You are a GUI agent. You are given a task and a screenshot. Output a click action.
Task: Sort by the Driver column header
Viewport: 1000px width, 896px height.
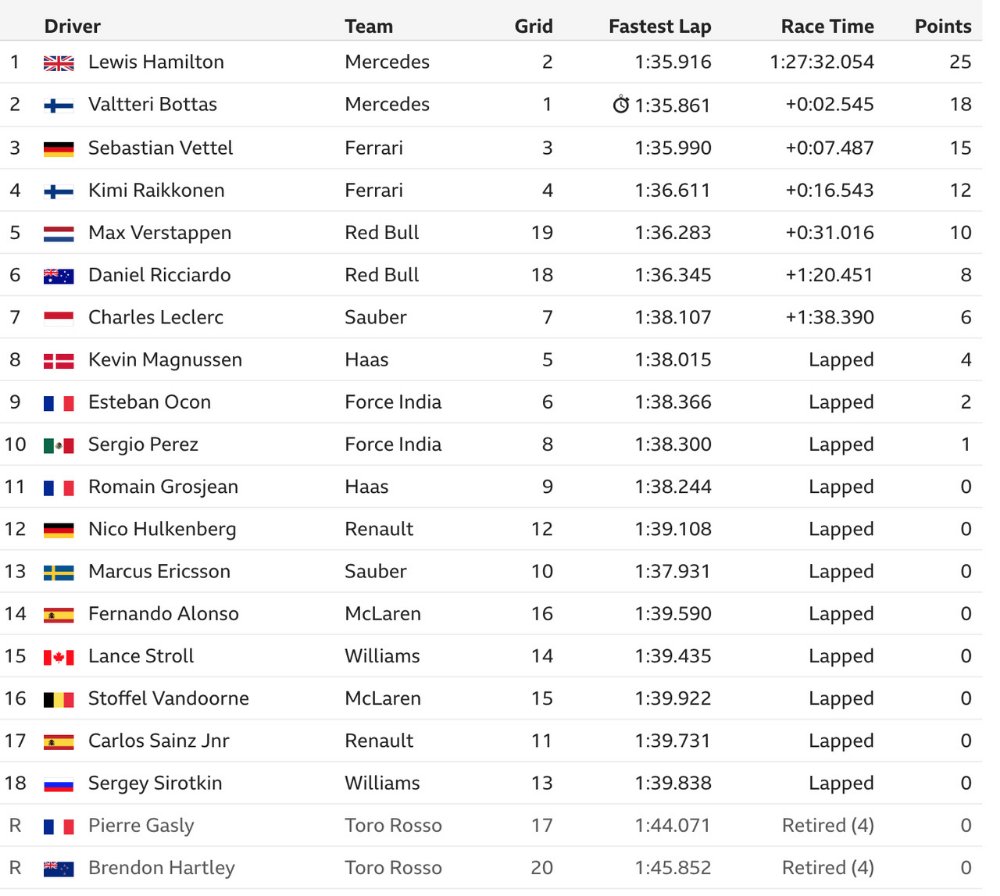point(72,26)
